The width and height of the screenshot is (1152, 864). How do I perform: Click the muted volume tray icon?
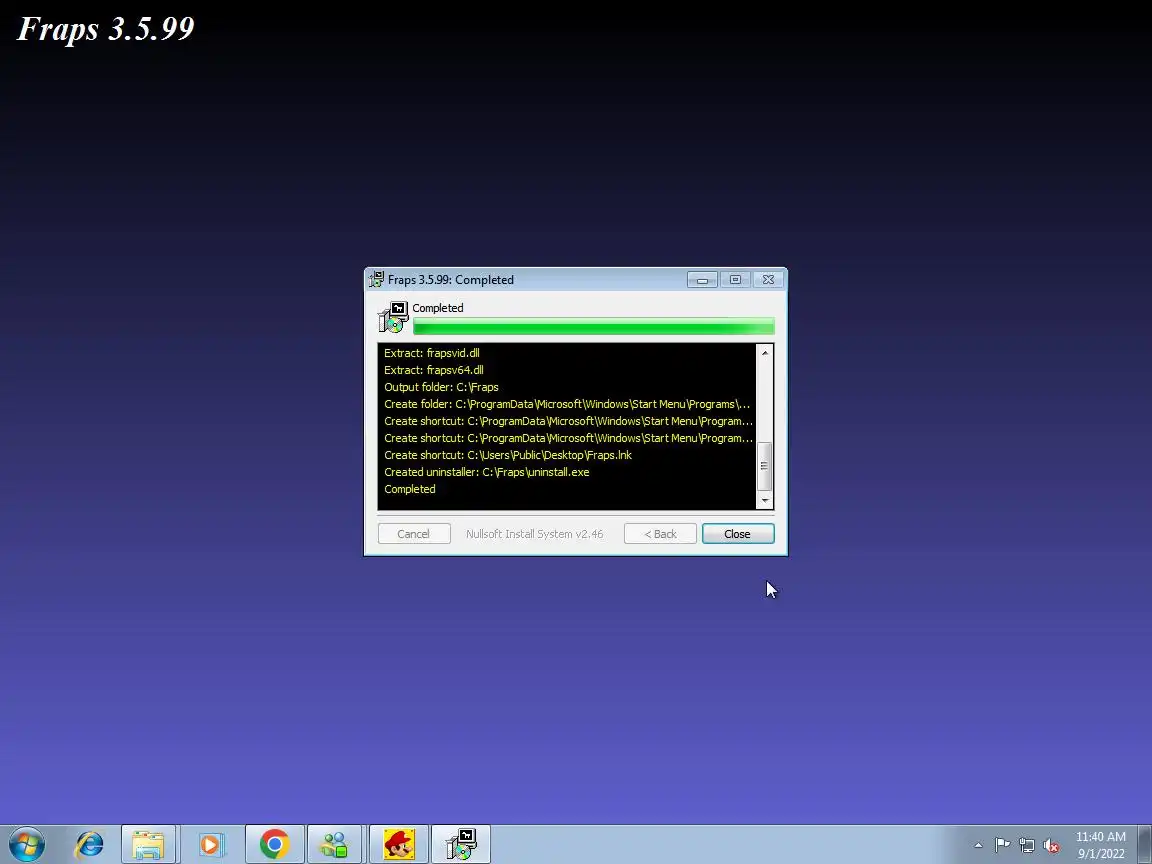(1051, 846)
